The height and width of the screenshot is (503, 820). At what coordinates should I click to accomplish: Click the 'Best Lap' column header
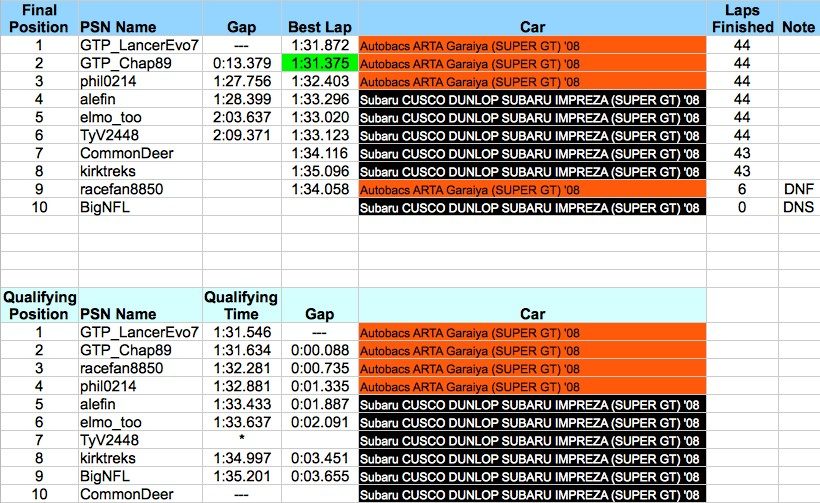point(320,18)
